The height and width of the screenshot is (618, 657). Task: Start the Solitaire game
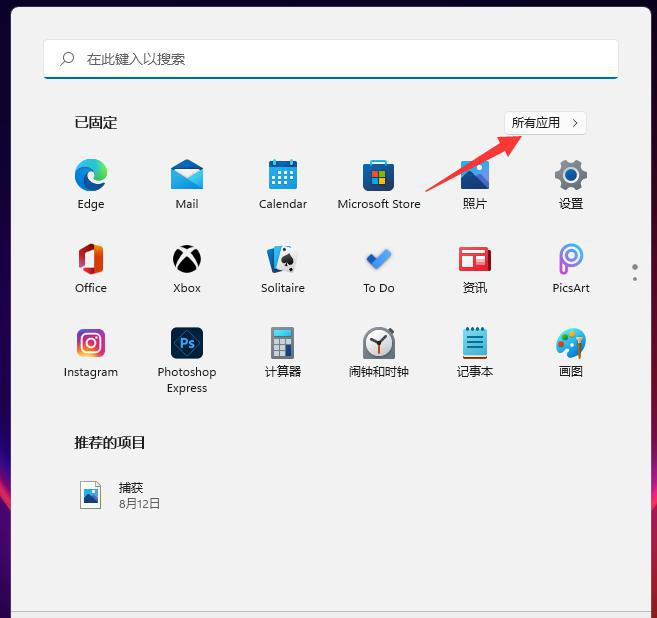(283, 260)
